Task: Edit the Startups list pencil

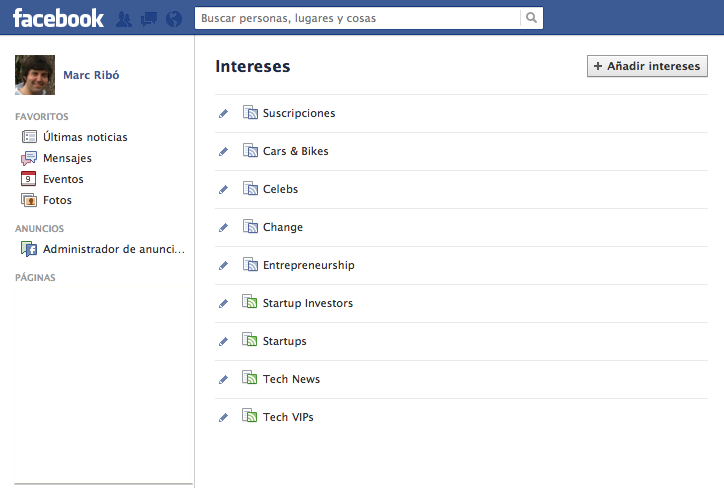Action: tap(223, 341)
